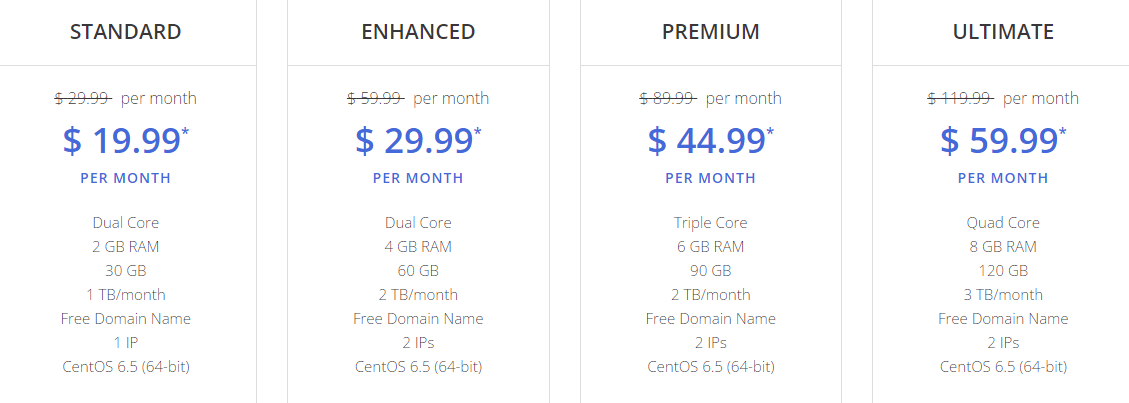Screen dimensions: 1129x403
Task: Click Quad Core in the Ultimate plan
Action: 1003,223
